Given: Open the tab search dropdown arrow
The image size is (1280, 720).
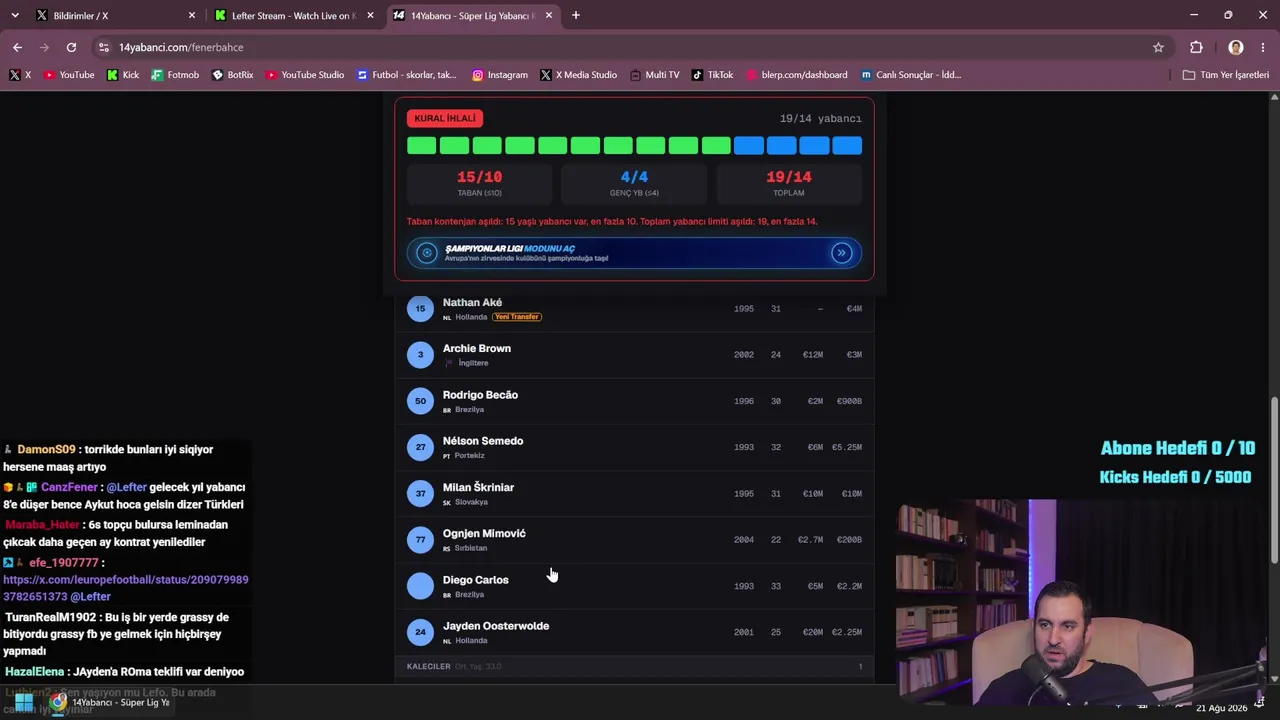Looking at the screenshot, I should [x=14, y=15].
